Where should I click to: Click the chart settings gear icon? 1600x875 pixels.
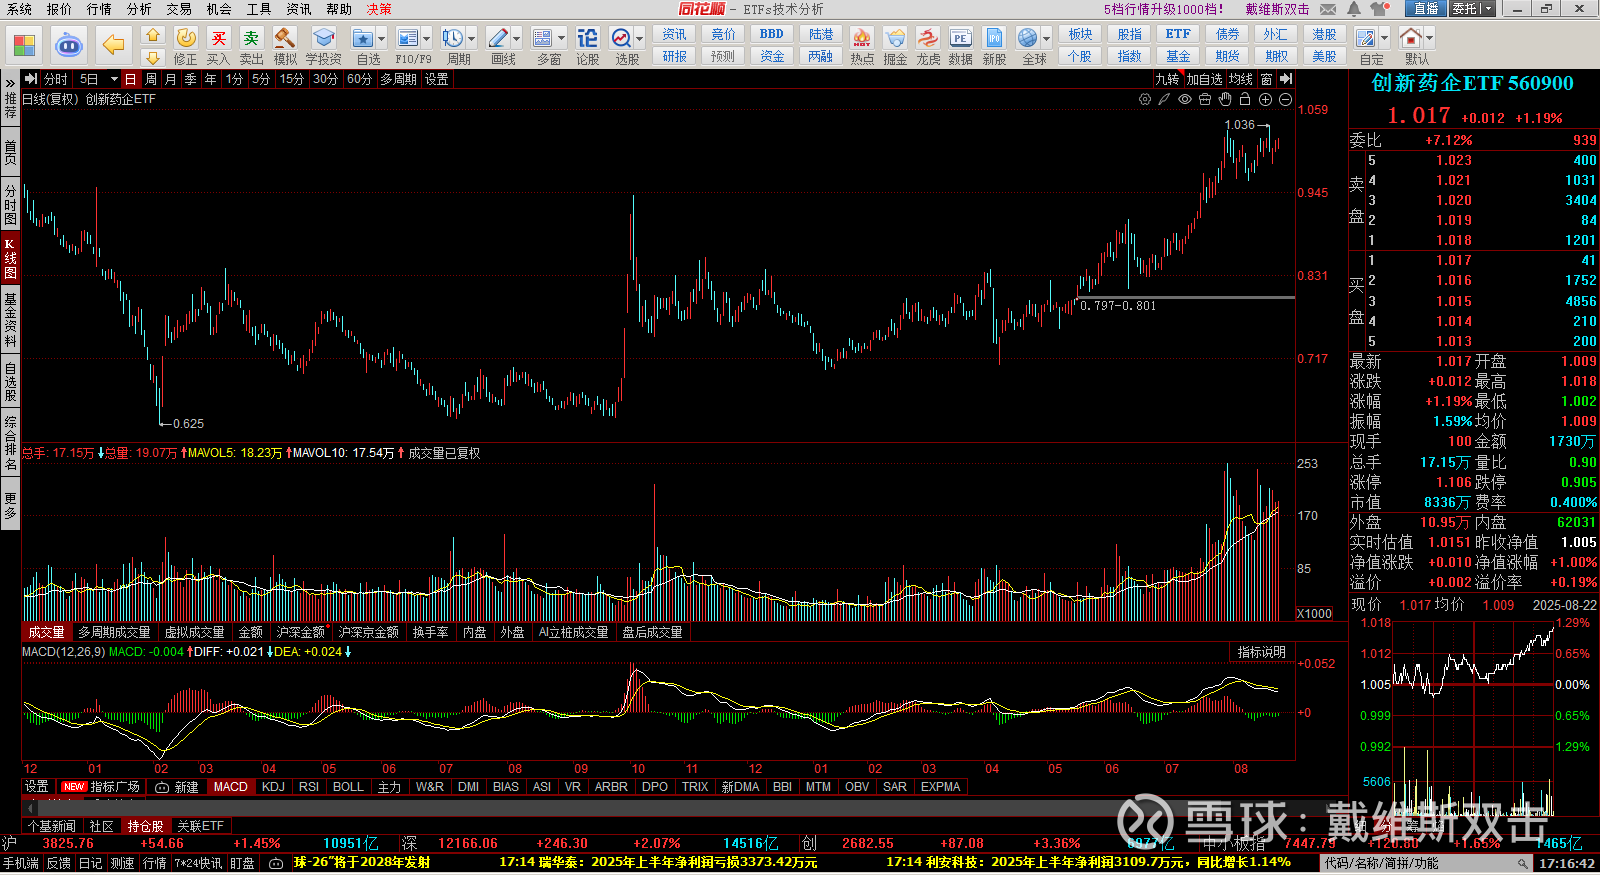1145,99
